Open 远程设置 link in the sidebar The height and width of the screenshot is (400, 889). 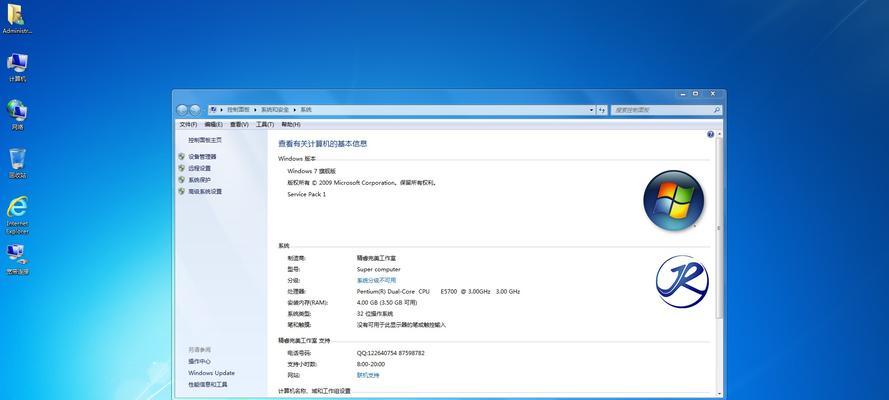[200, 168]
